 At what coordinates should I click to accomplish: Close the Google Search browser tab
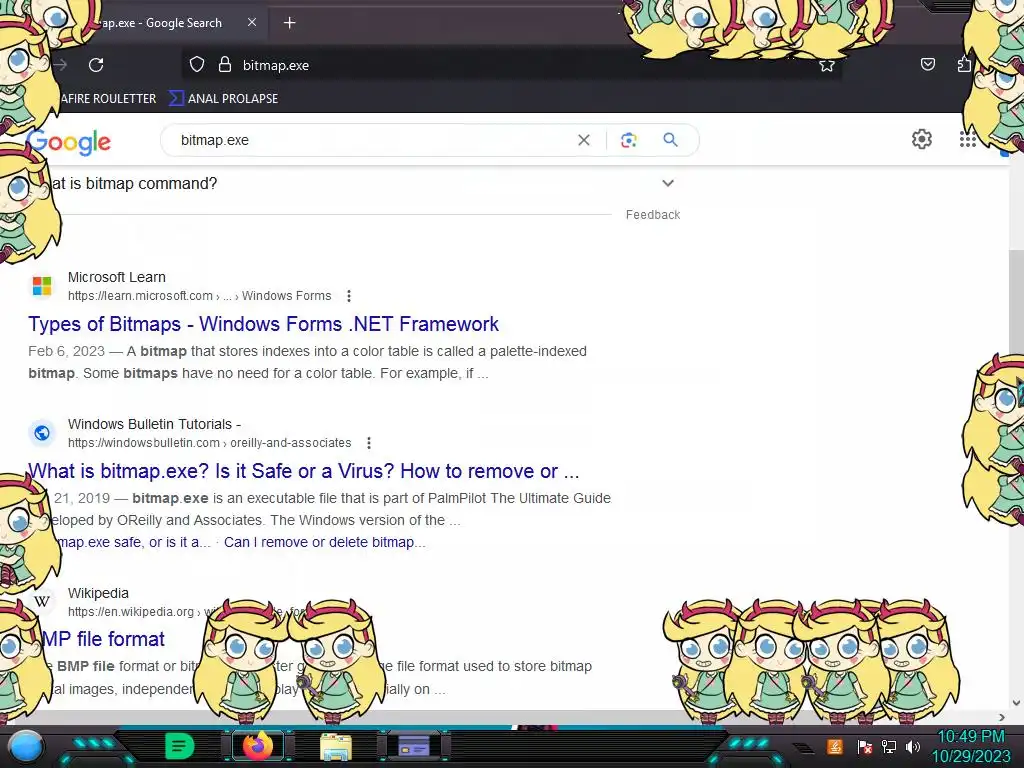click(252, 22)
